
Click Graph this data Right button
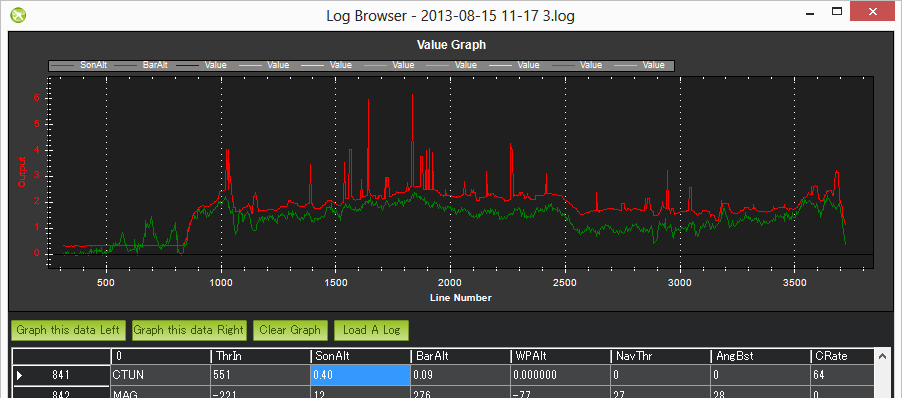point(189,330)
